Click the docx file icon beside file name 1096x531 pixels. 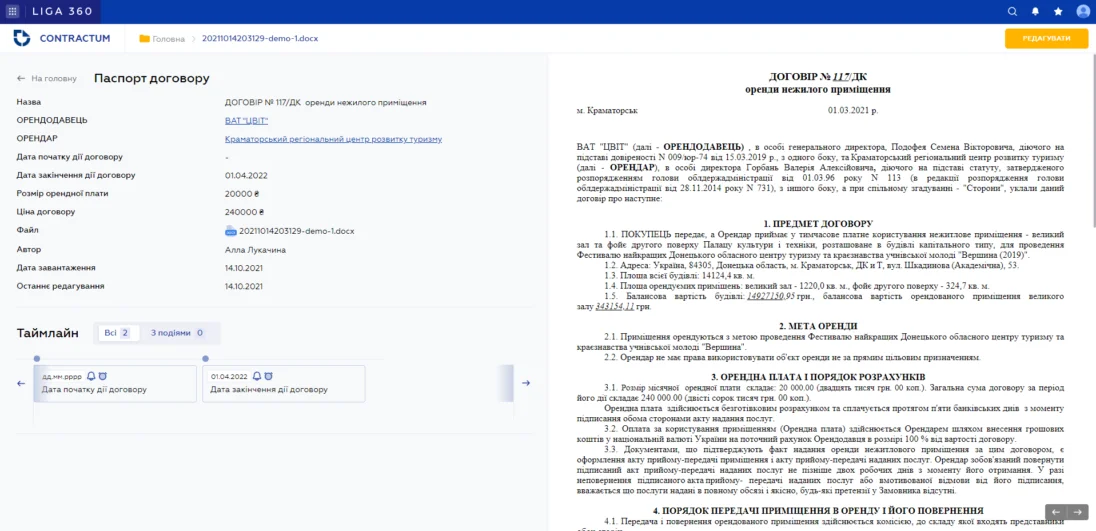[231, 231]
